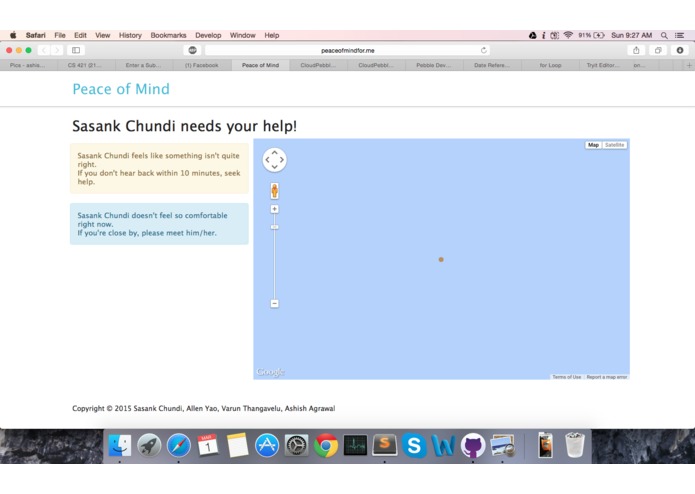Switch map to Map view
695x494 pixels.
click(593, 145)
